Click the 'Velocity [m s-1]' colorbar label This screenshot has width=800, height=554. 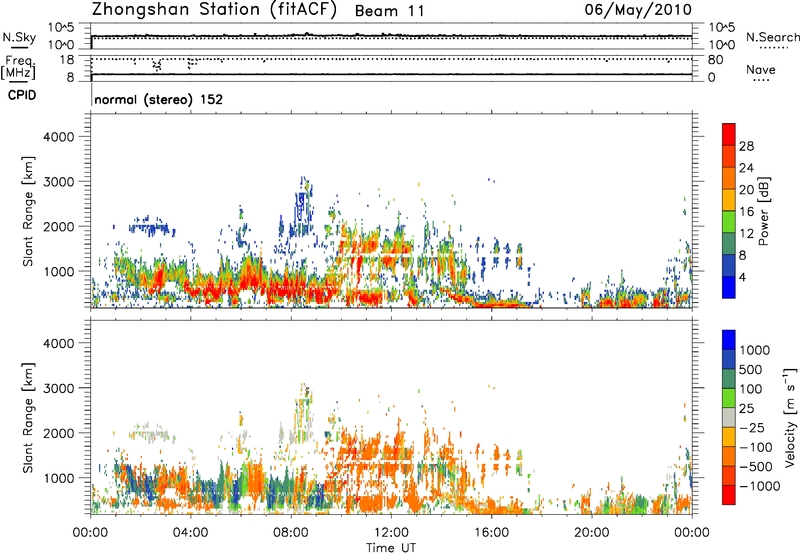tap(790, 417)
